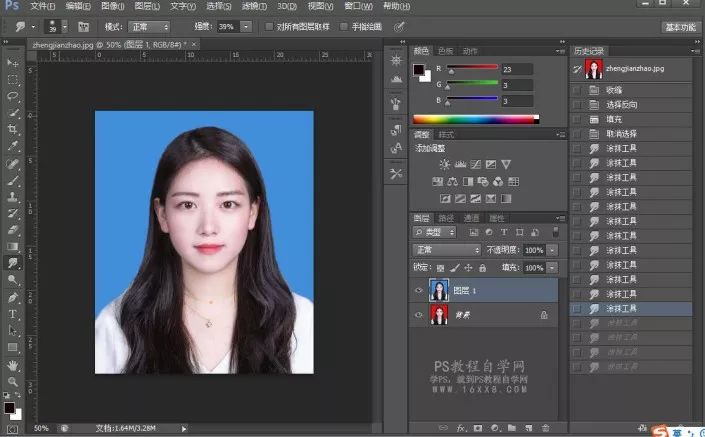Select the Eyedropper tool
The height and width of the screenshot is (437, 705).
(13, 146)
